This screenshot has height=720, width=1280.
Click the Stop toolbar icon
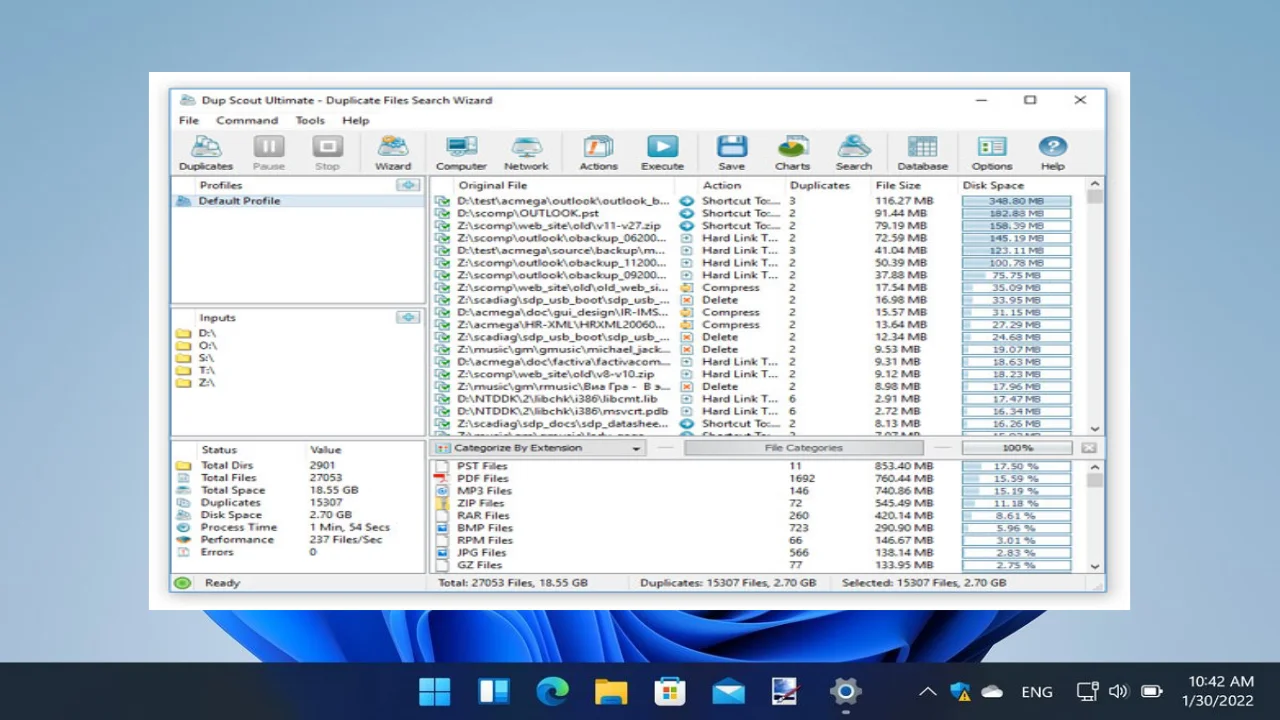327,153
